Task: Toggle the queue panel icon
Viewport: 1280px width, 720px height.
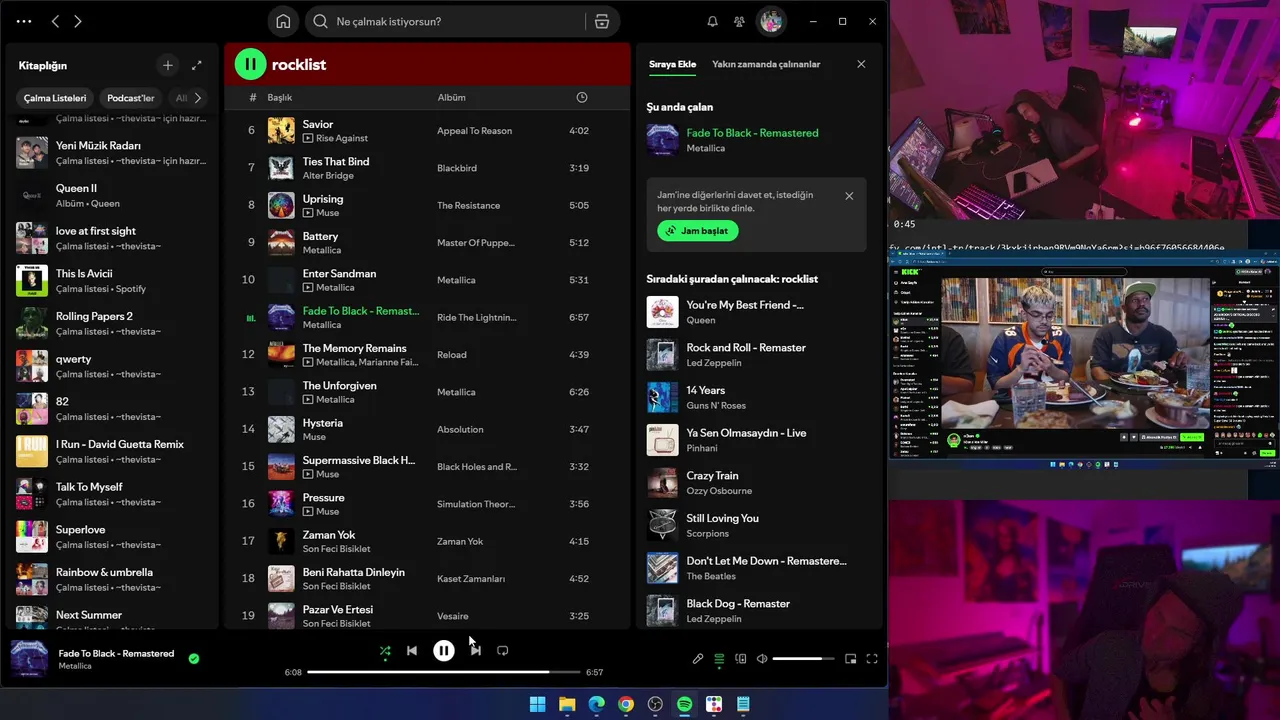Action: pyautogui.click(x=719, y=659)
